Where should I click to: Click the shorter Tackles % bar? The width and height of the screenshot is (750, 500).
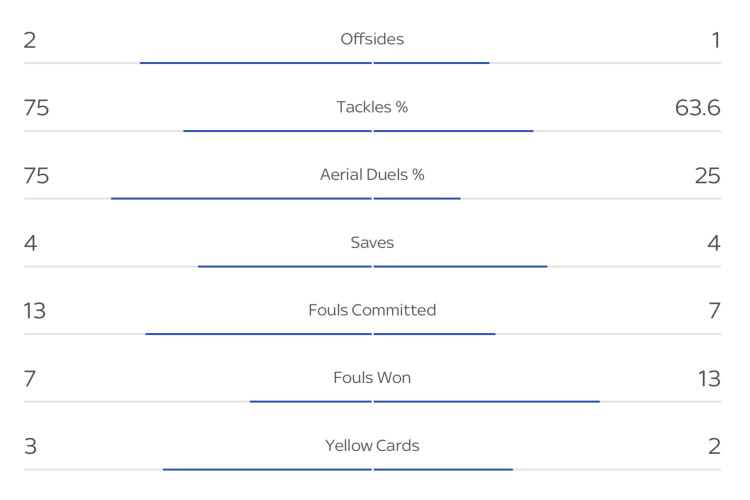point(453,131)
